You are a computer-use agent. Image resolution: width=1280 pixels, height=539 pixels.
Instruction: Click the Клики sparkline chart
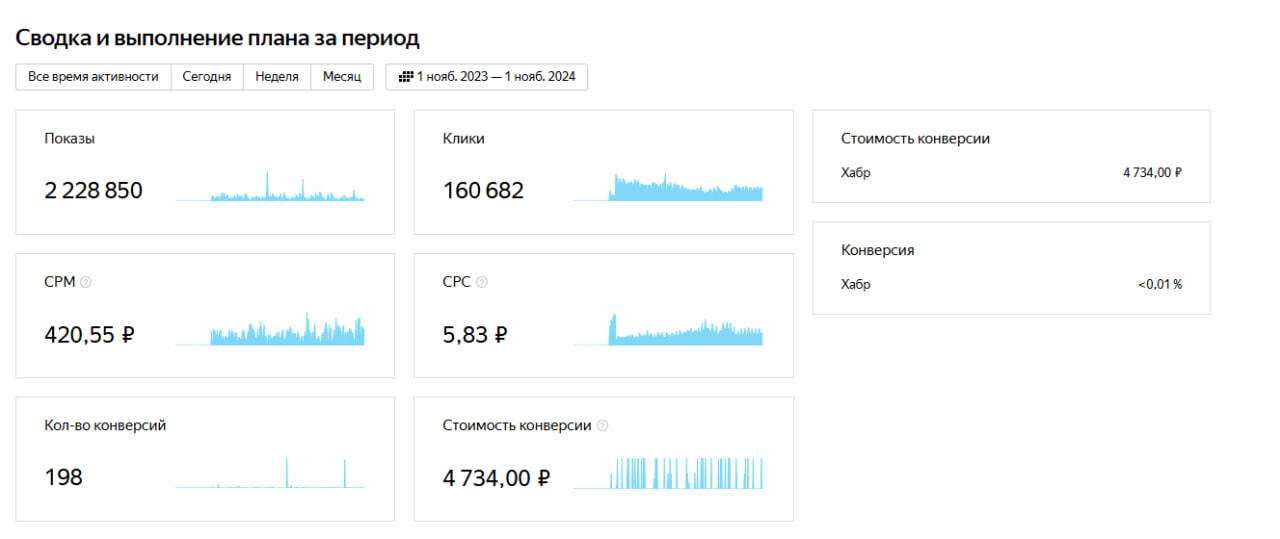[668, 188]
